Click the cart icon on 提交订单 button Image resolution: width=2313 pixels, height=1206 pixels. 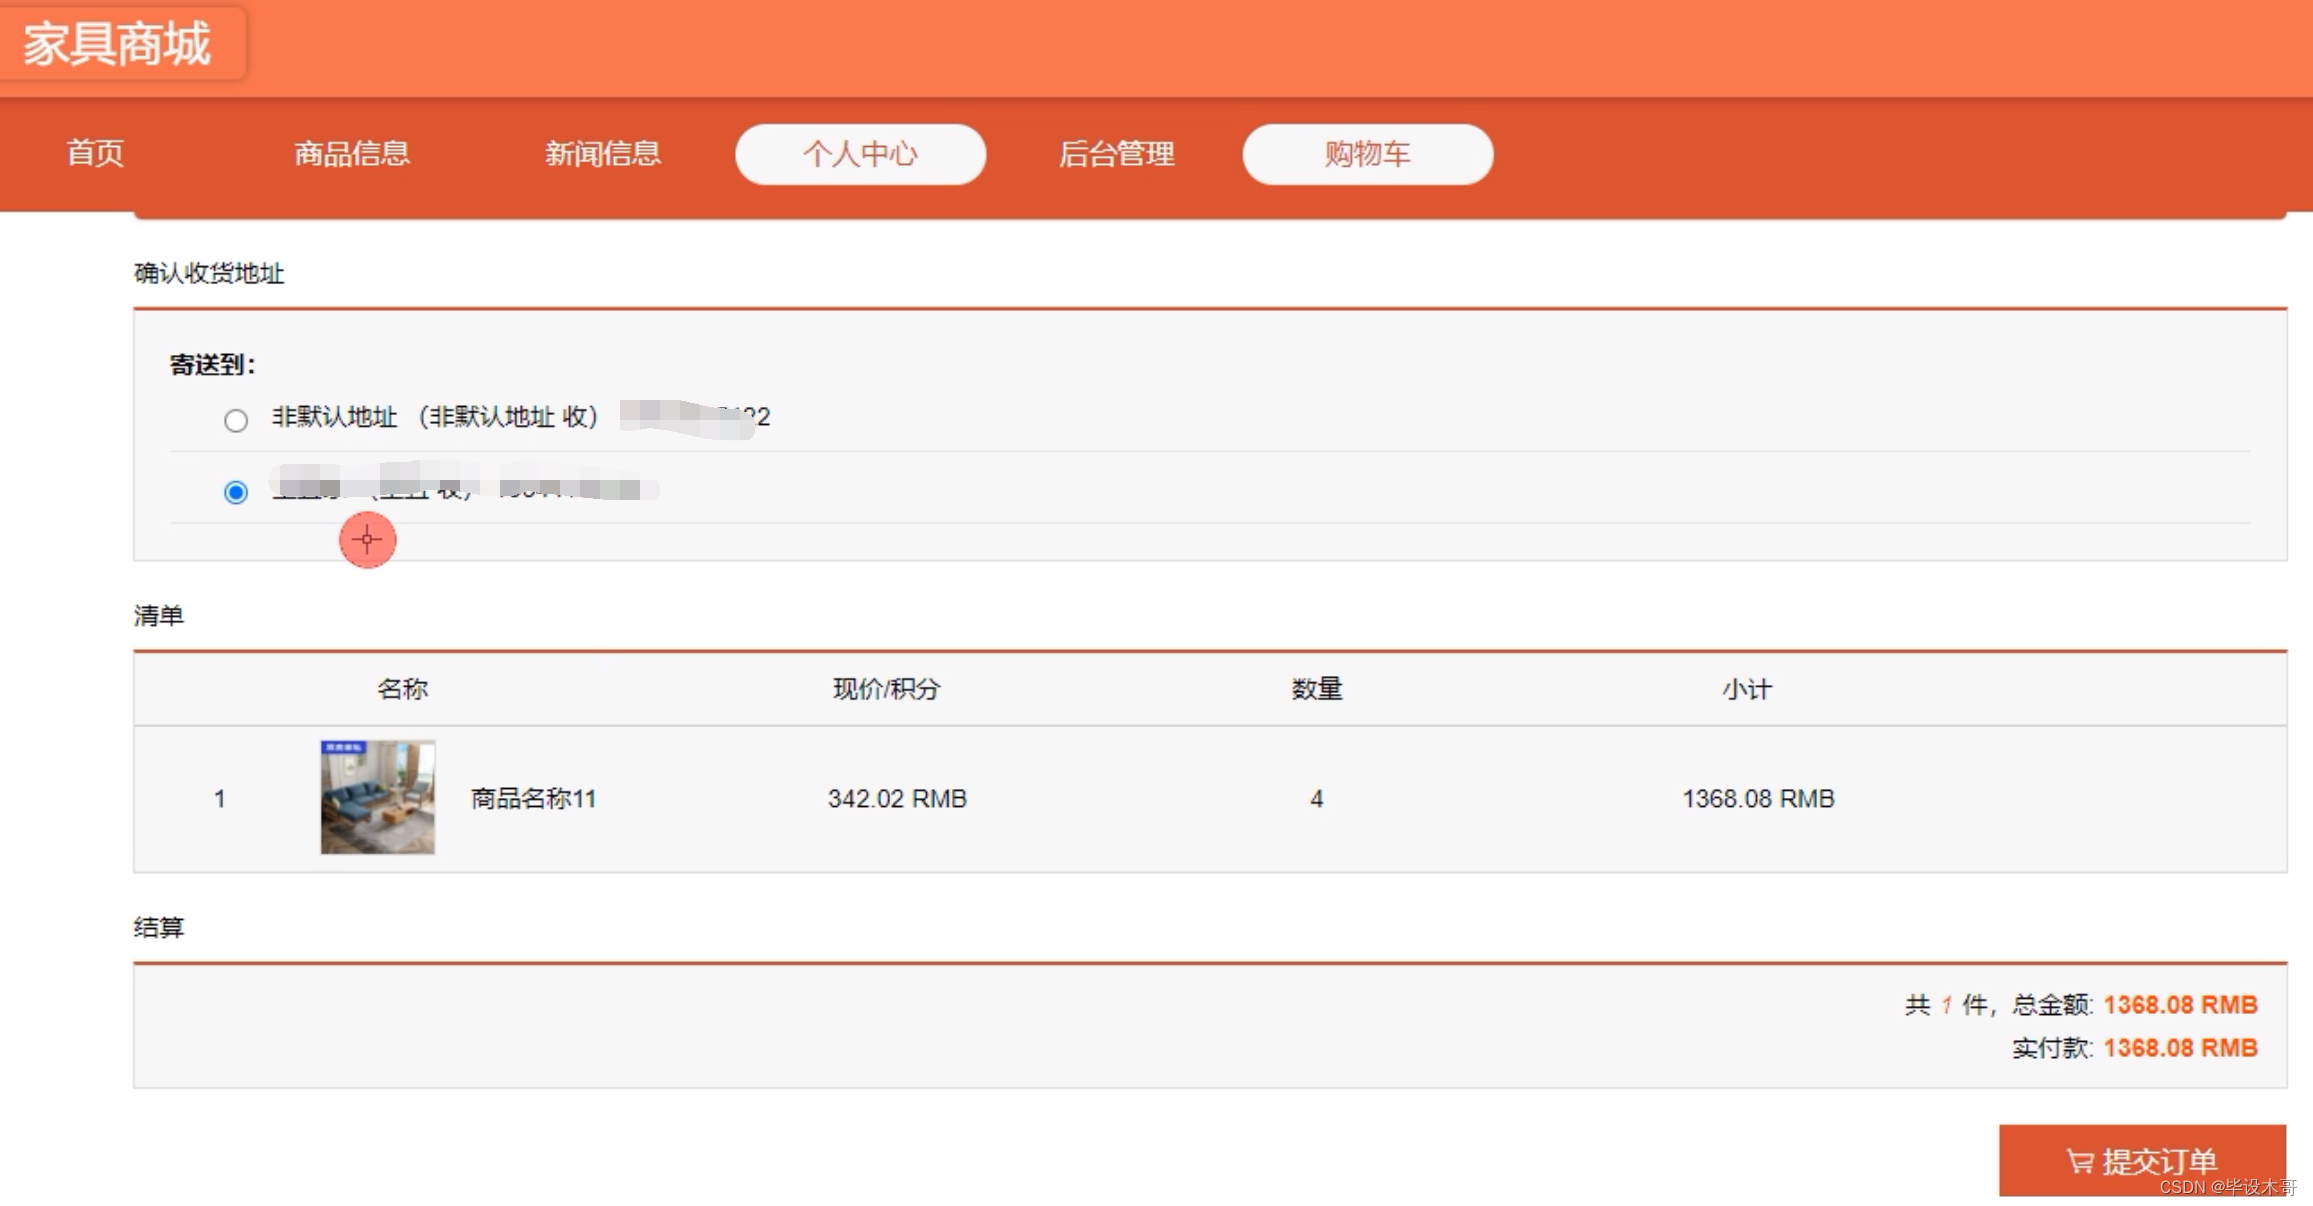[2080, 1161]
